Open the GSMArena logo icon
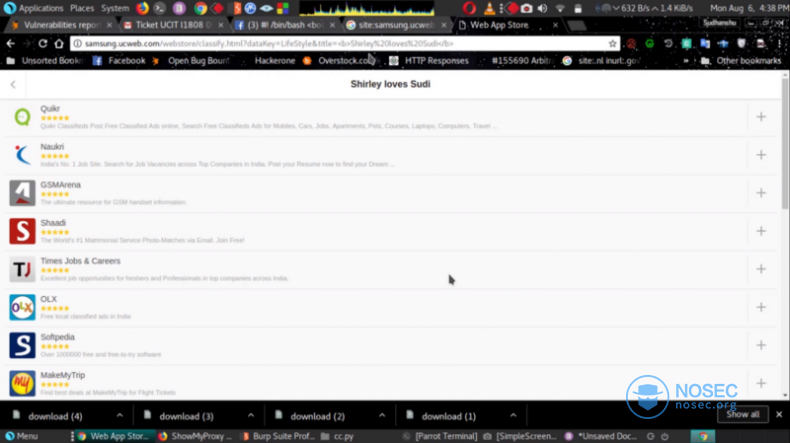This screenshot has width=790, height=443. click(x=22, y=193)
